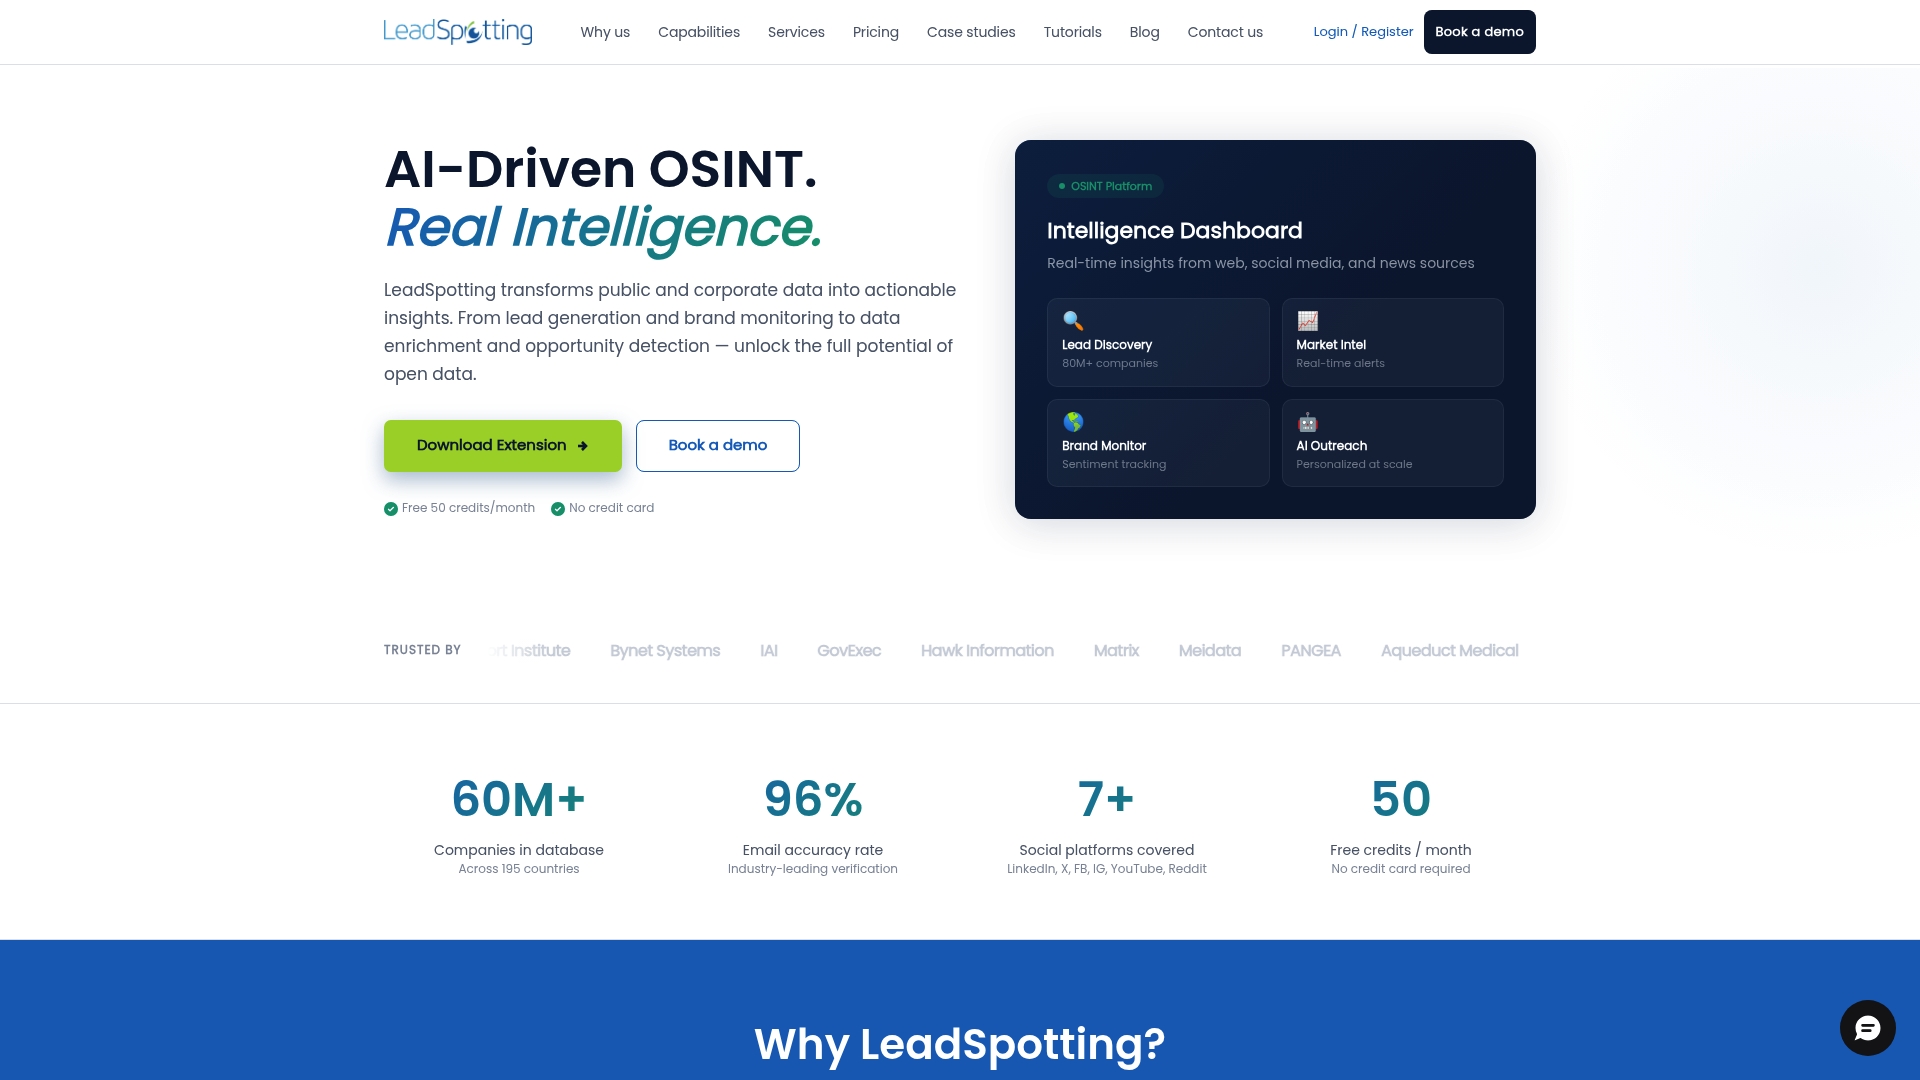Click the Brand Monitor globe icon
The height and width of the screenshot is (1080, 1920).
(x=1073, y=422)
